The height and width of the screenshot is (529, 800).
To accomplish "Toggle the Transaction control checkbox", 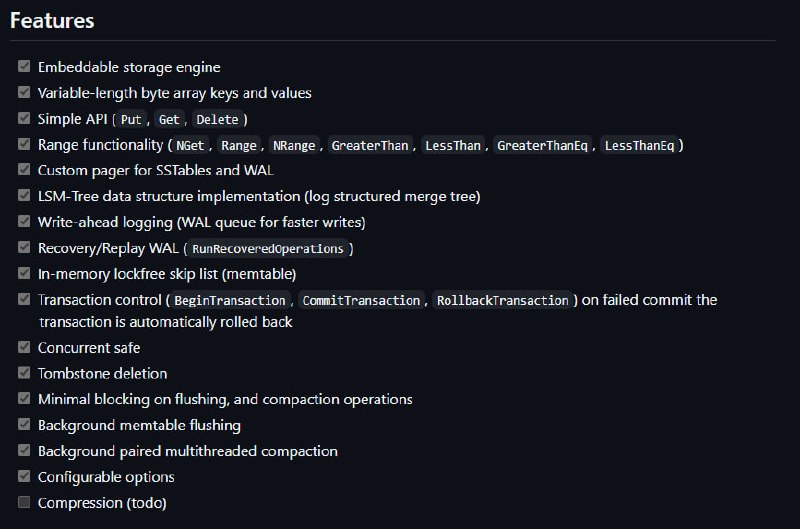I will click(24, 299).
